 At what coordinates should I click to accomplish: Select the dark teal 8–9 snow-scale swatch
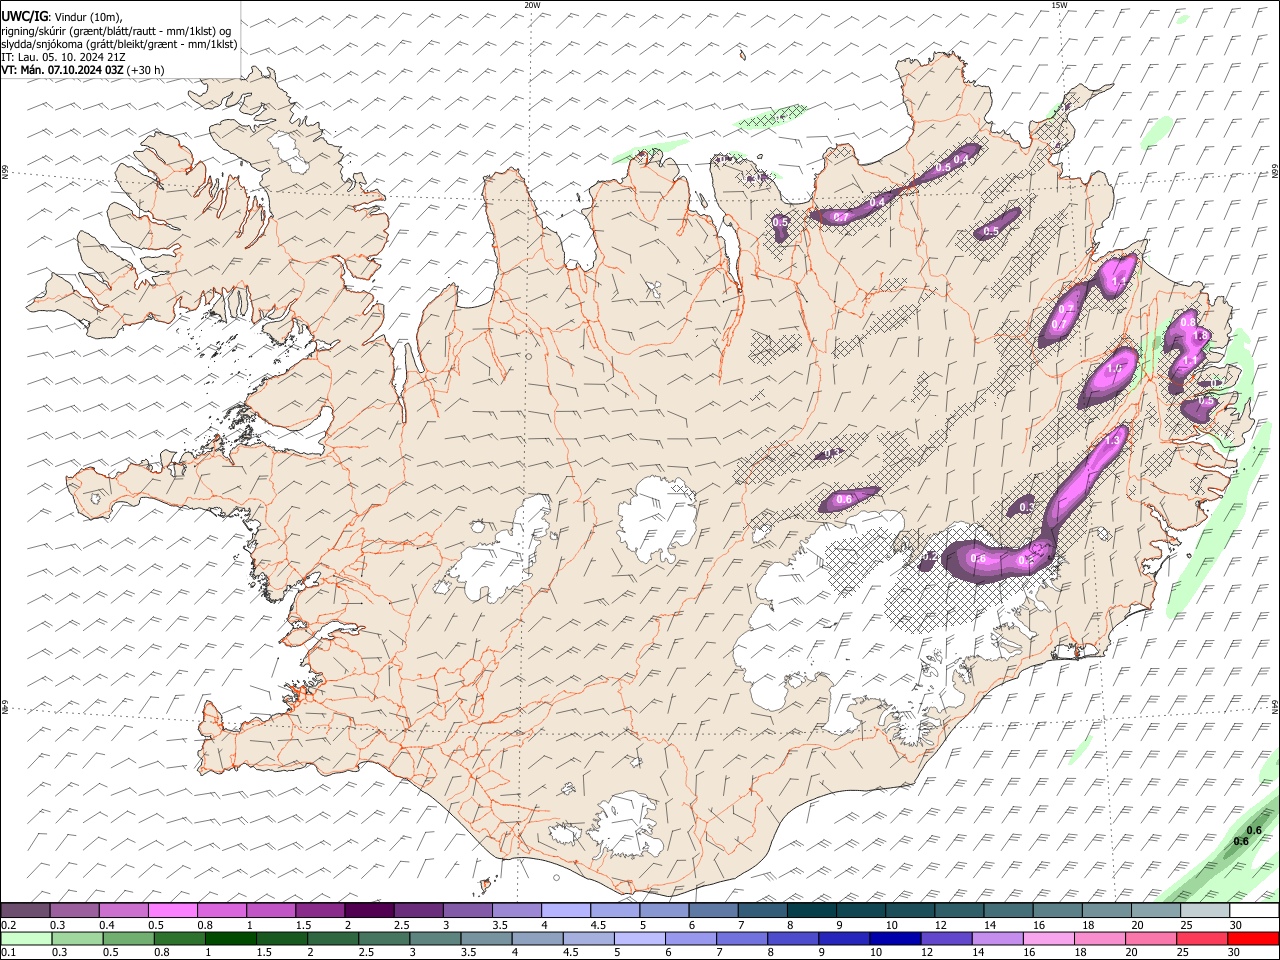(x=812, y=910)
